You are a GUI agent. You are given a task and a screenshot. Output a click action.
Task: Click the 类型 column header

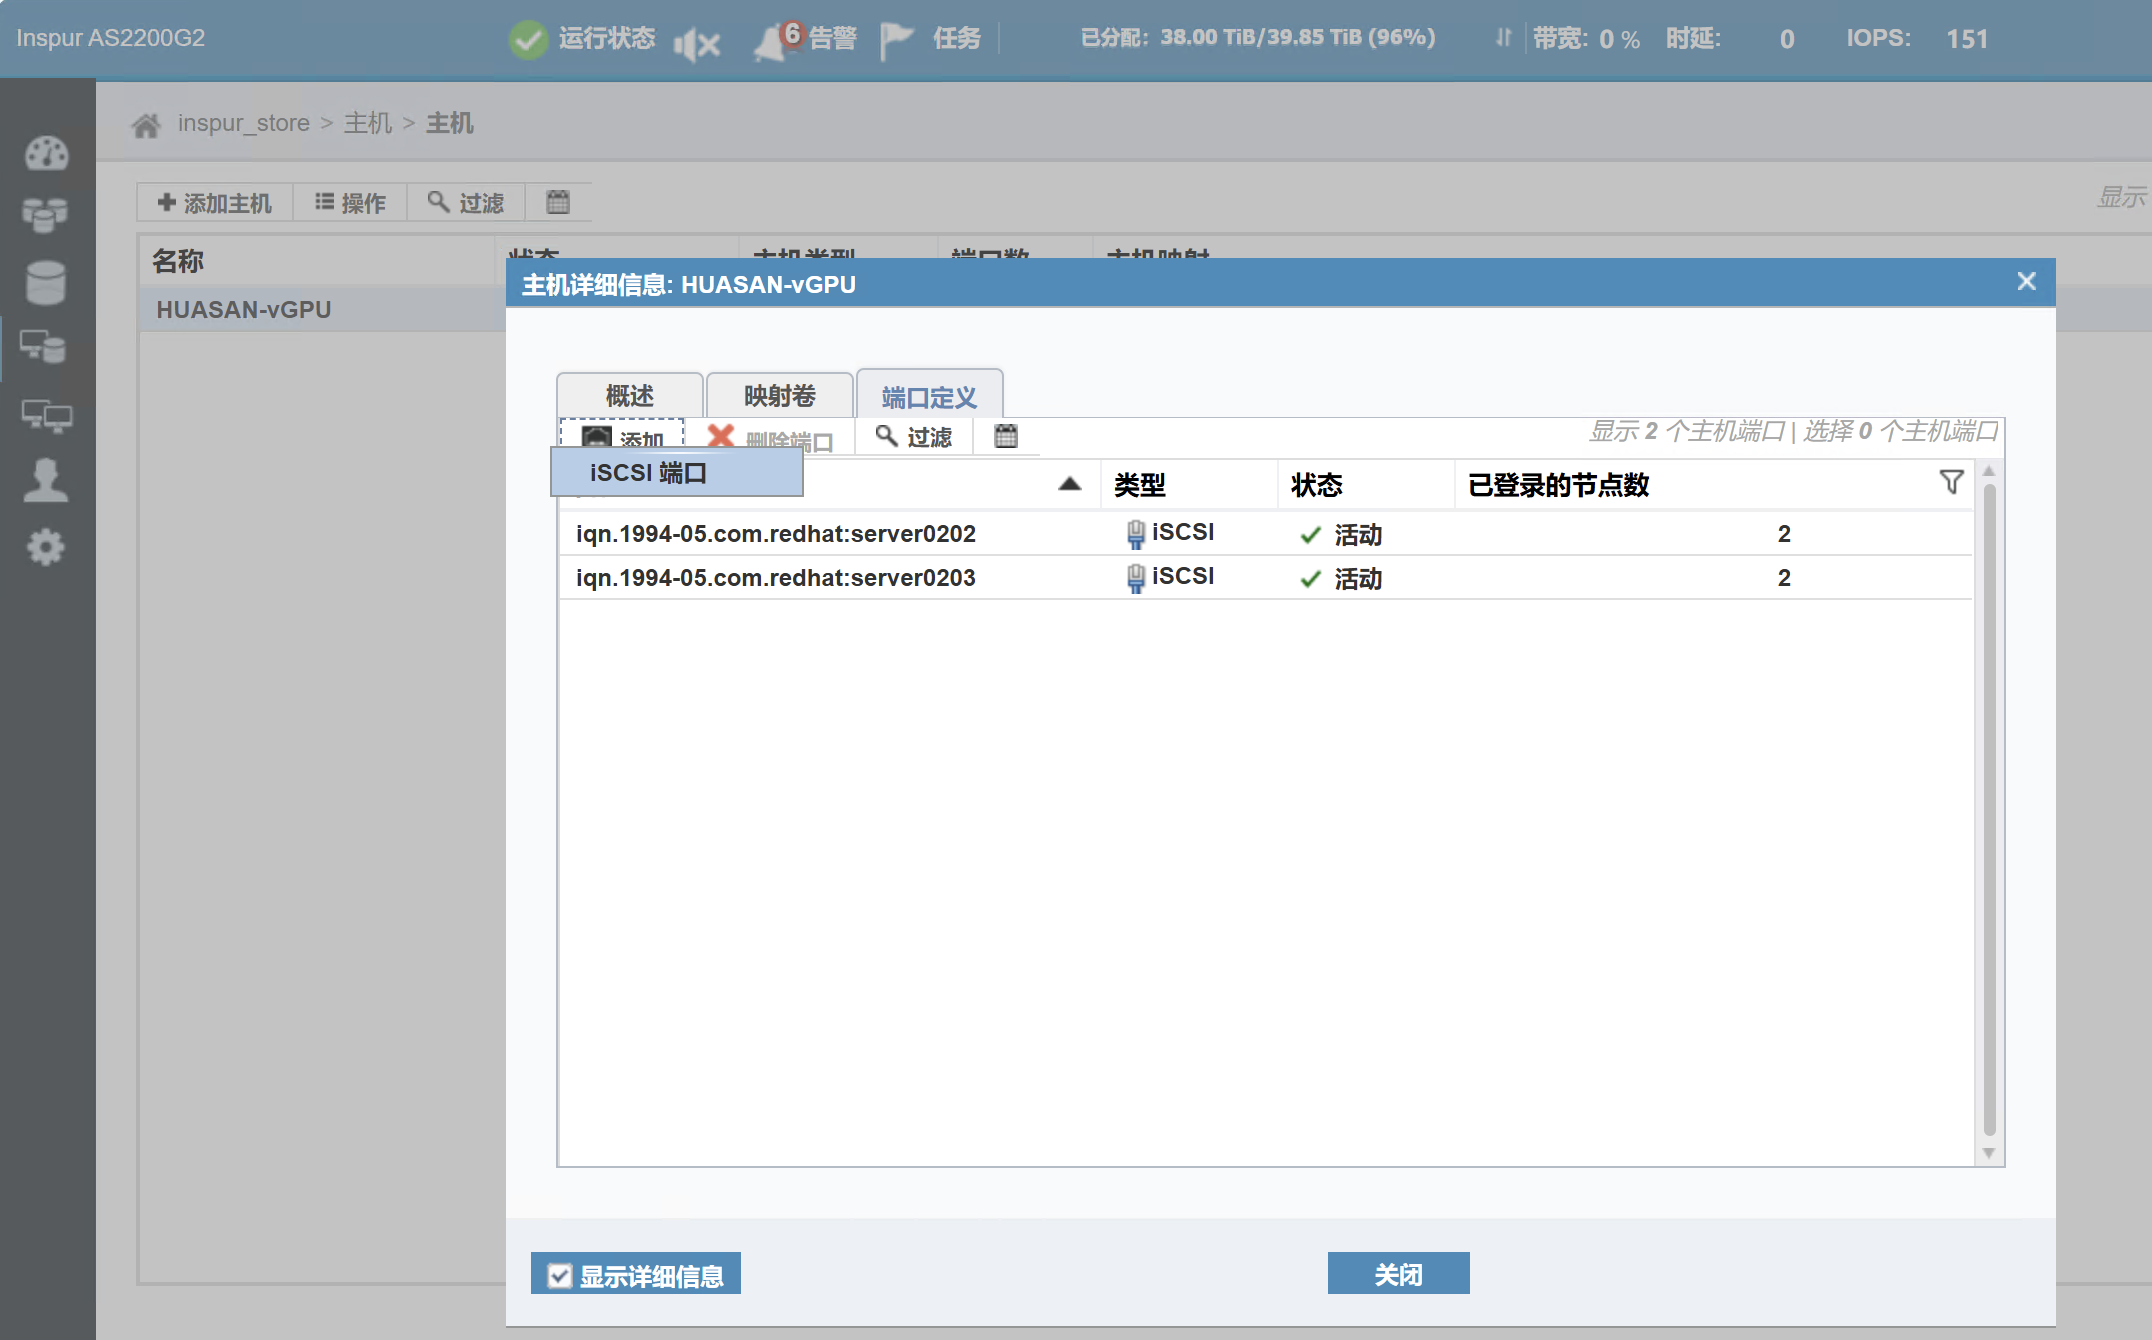coord(1188,485)
